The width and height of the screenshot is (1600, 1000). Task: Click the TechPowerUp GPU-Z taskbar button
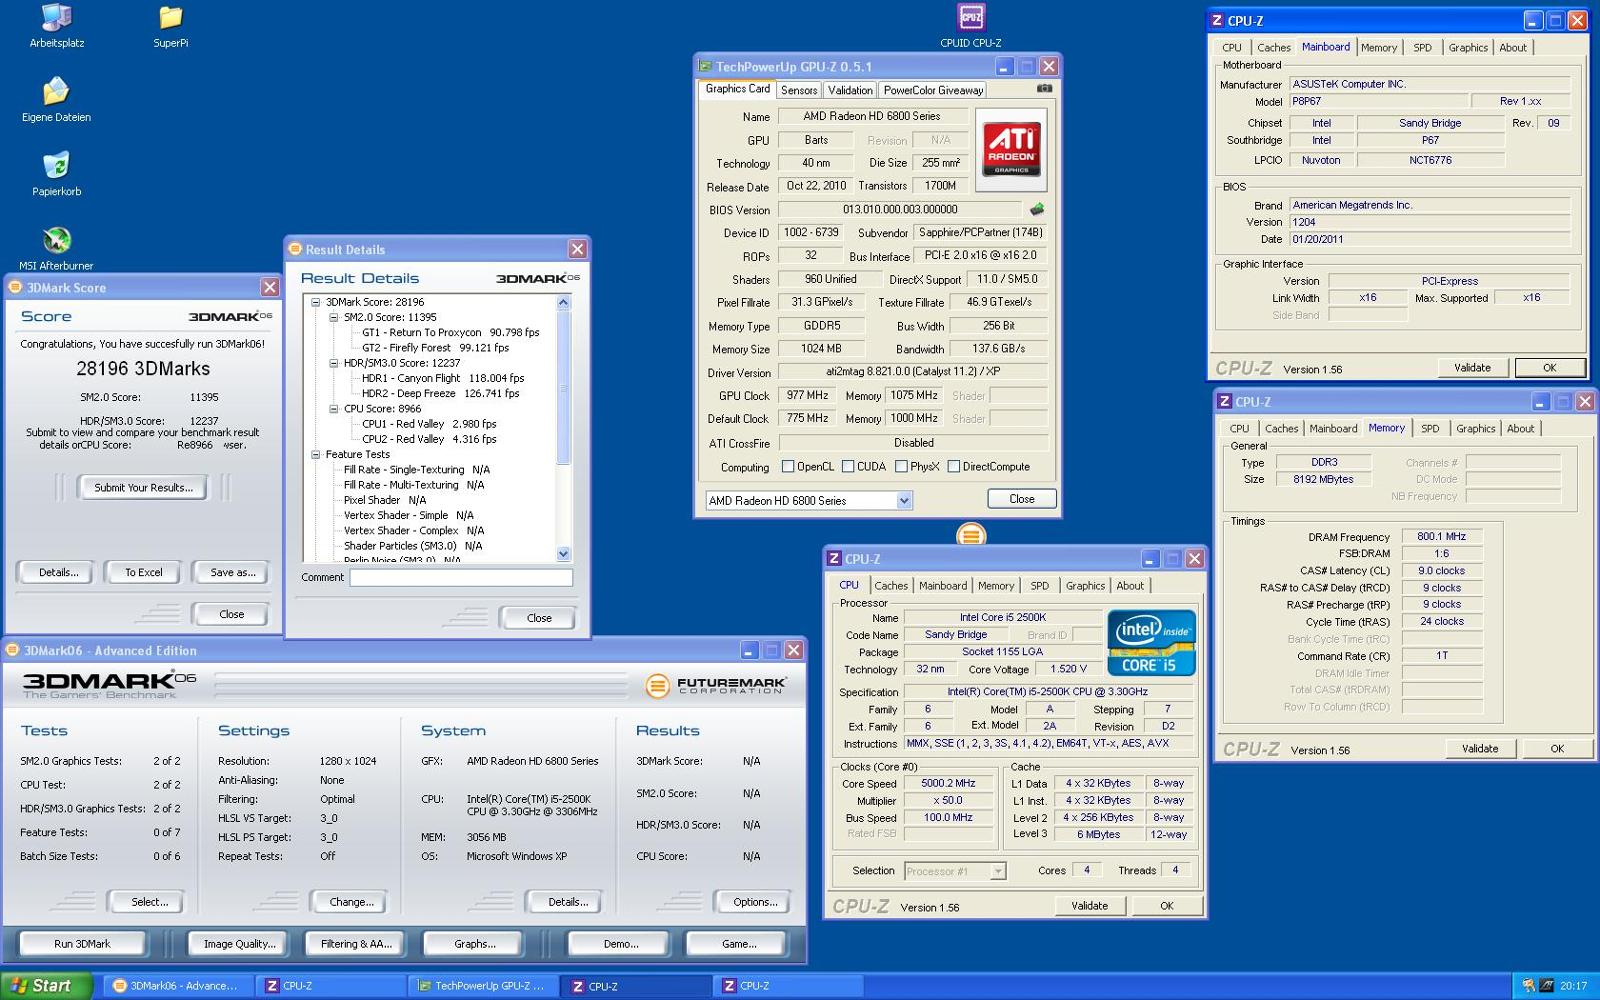482,986
